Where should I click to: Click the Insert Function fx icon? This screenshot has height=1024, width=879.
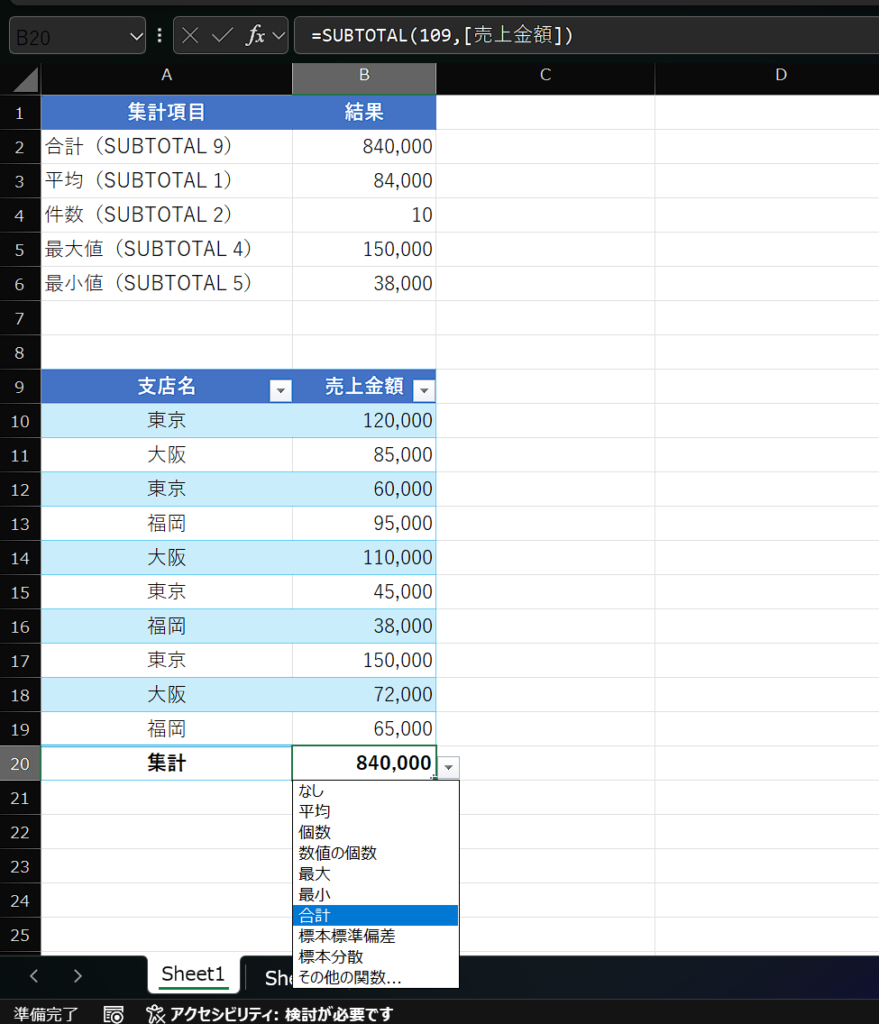[x=255, y=36]
